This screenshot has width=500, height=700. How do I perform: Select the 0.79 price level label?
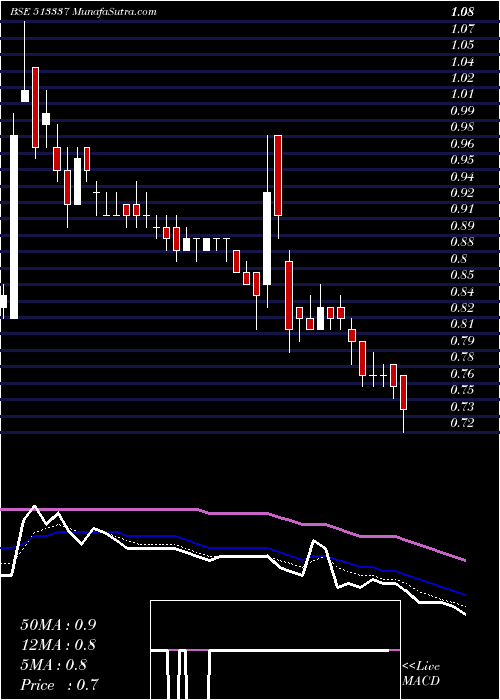coord(462,340)
